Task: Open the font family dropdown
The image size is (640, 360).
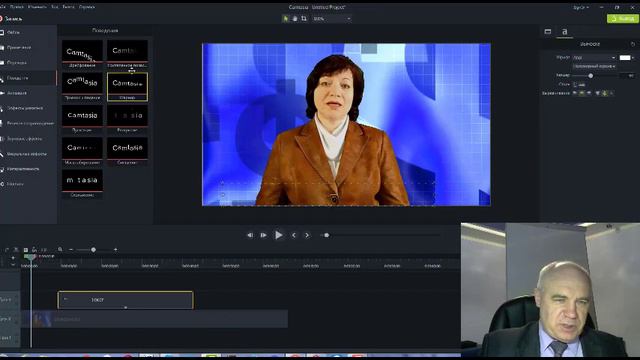Action: (x=594, y=58)
